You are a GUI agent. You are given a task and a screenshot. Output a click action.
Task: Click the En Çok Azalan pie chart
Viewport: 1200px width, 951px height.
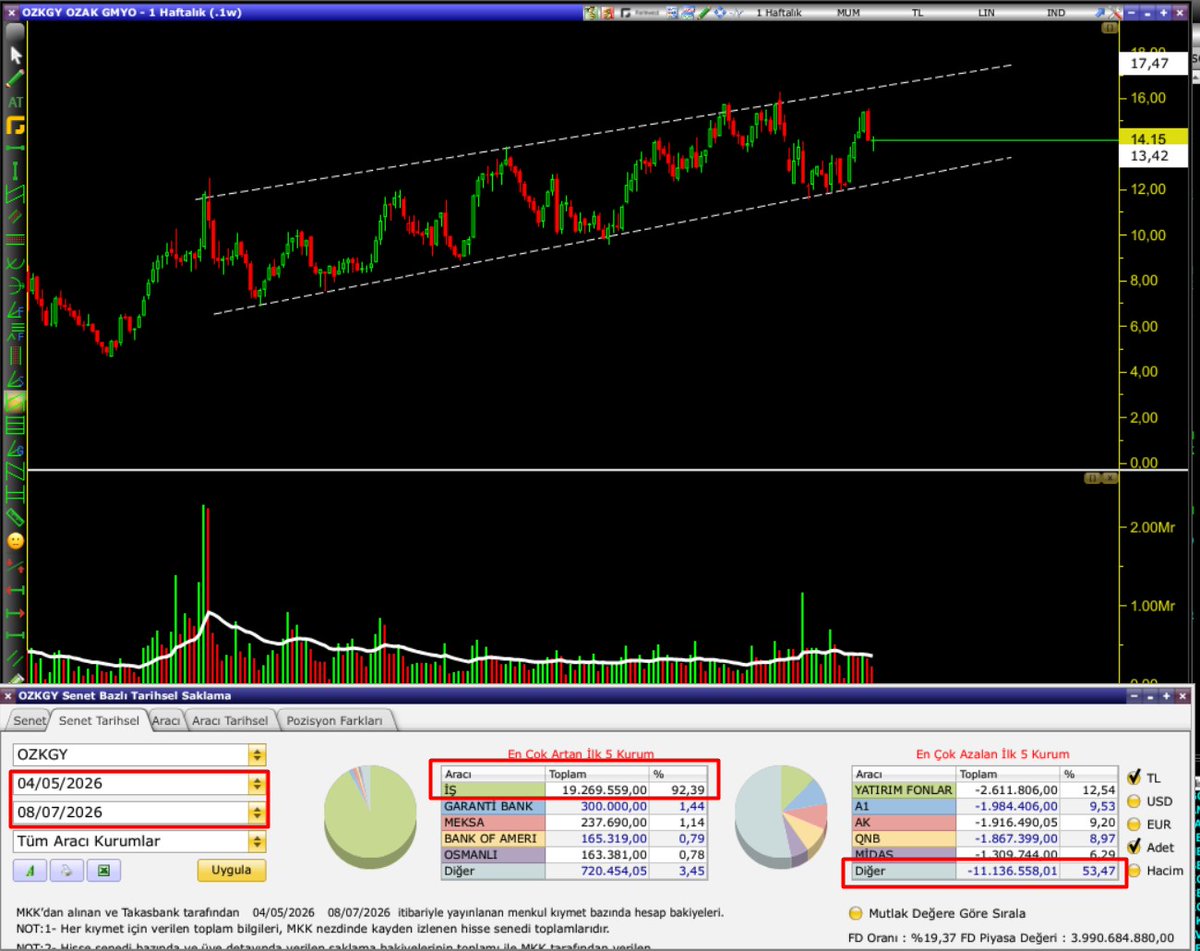click(x=781, y=816)
